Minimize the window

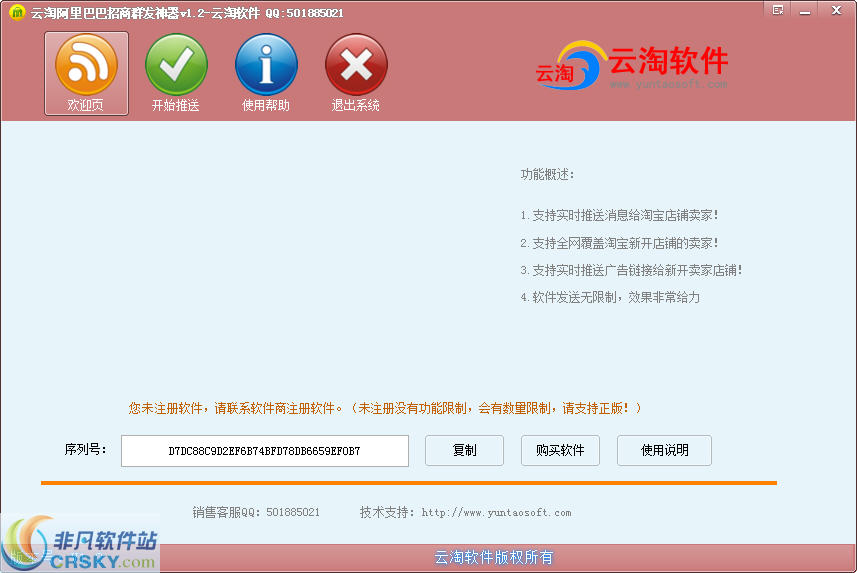coord(805,10)
